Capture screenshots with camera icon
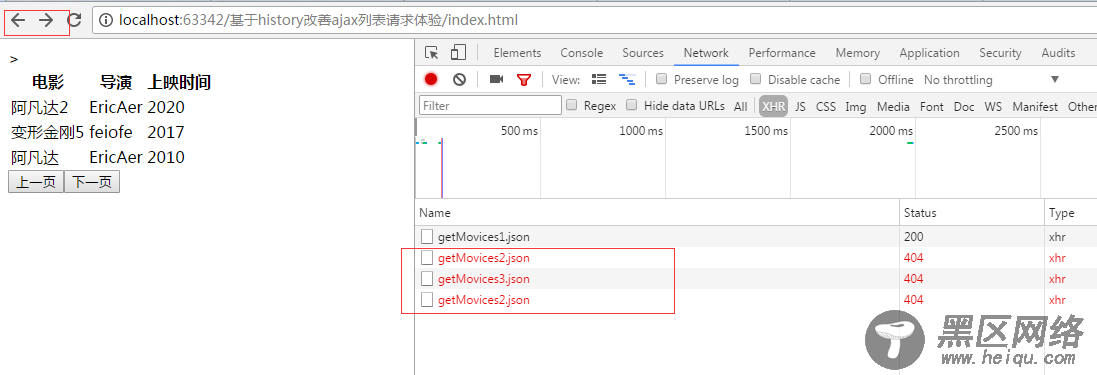The image size is (1097, 375). [496, 79]
